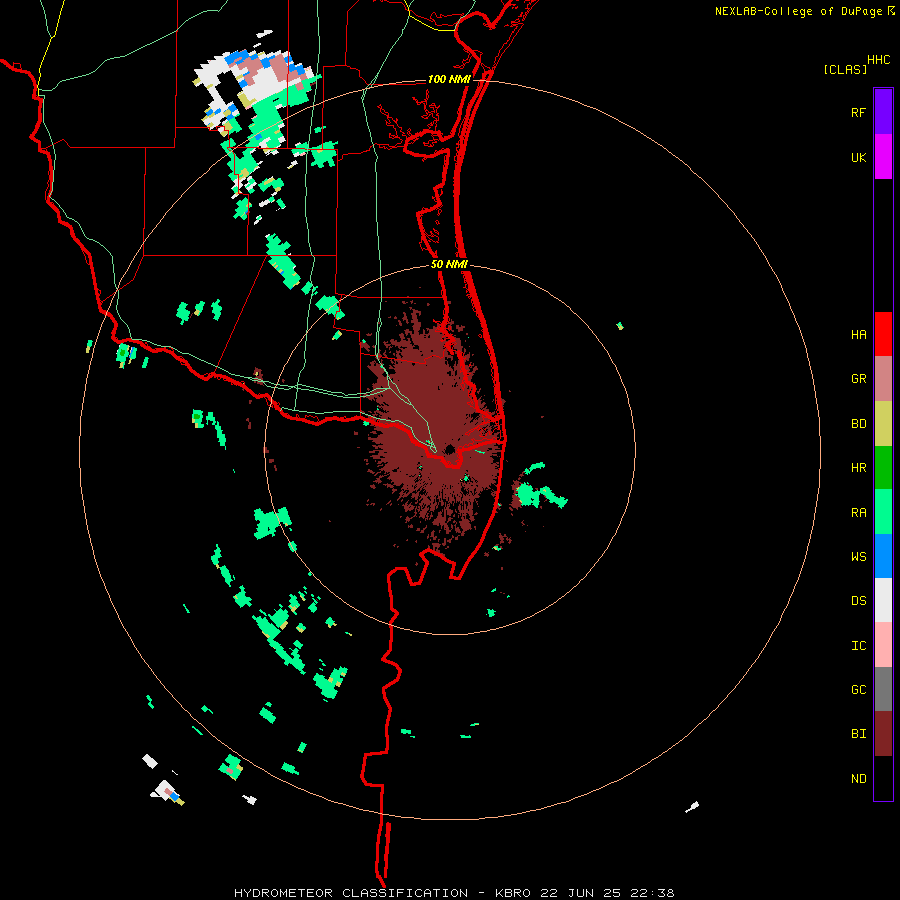Click the RA light green legend swatch
The image size is (900, 900).
(x=883, y=512)
